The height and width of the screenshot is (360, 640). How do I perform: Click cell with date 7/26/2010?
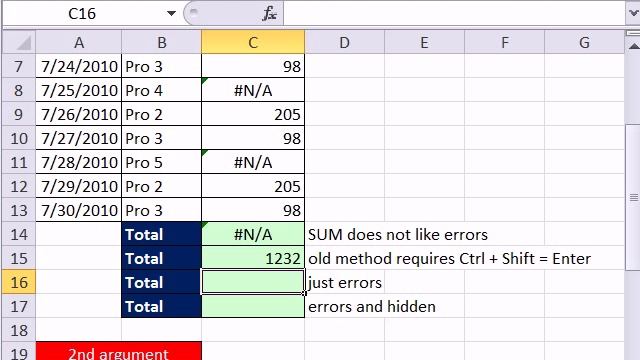[x=79, y=114]
